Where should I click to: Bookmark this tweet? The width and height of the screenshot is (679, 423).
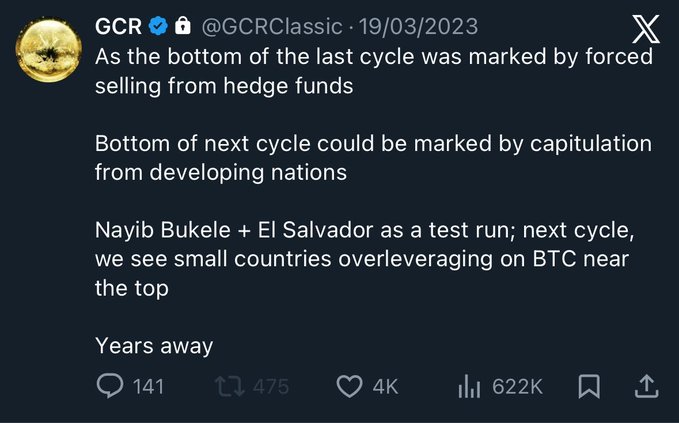click(x=589, y=386)
